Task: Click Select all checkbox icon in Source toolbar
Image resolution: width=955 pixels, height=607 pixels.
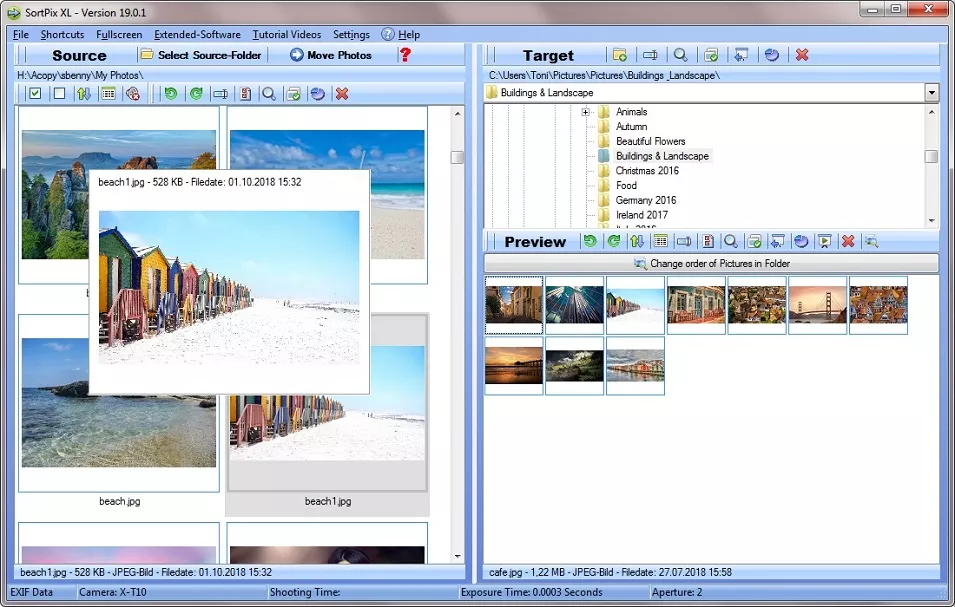Action: pos(35,94)
